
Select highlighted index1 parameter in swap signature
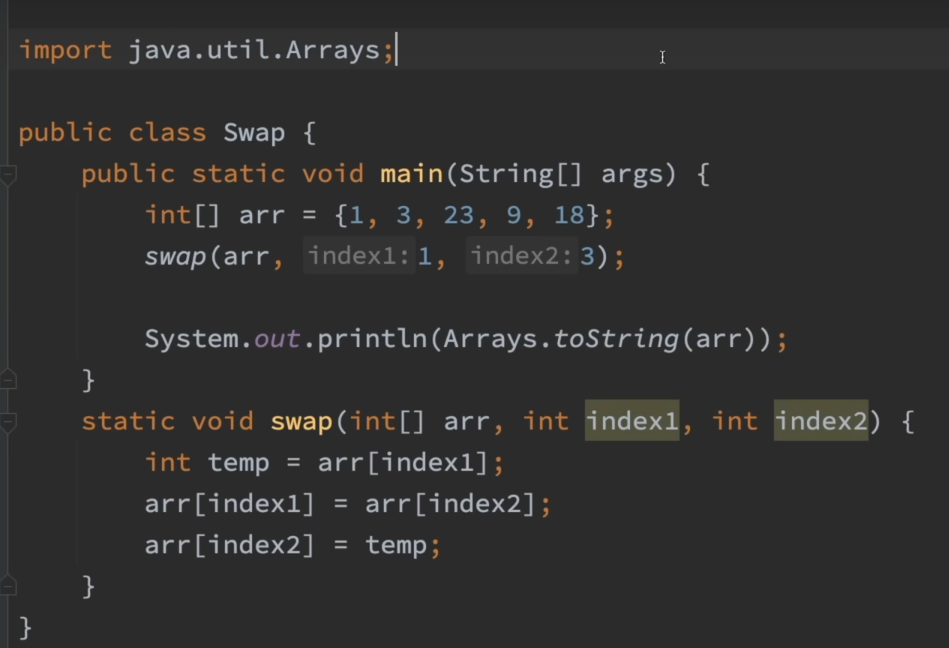tap(632, 421)
